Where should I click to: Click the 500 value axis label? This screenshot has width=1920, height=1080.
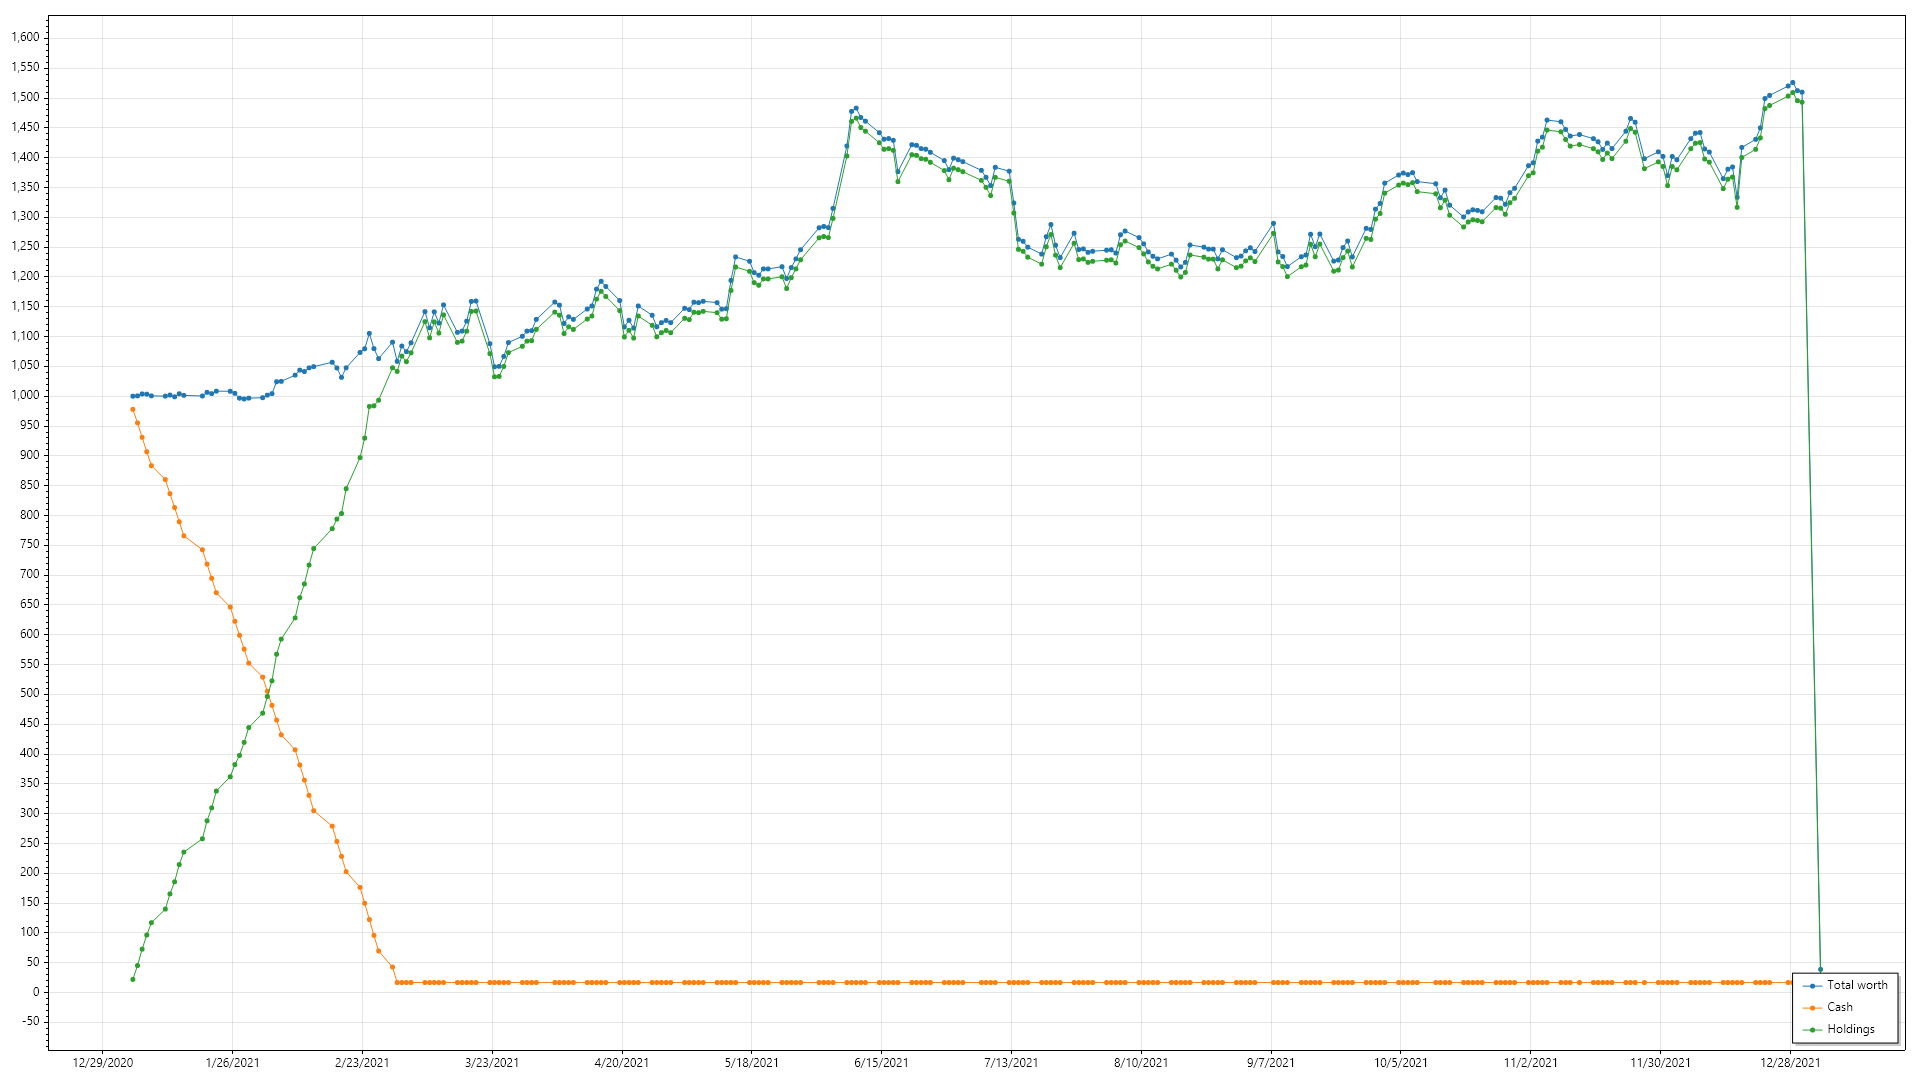(30, 693)
